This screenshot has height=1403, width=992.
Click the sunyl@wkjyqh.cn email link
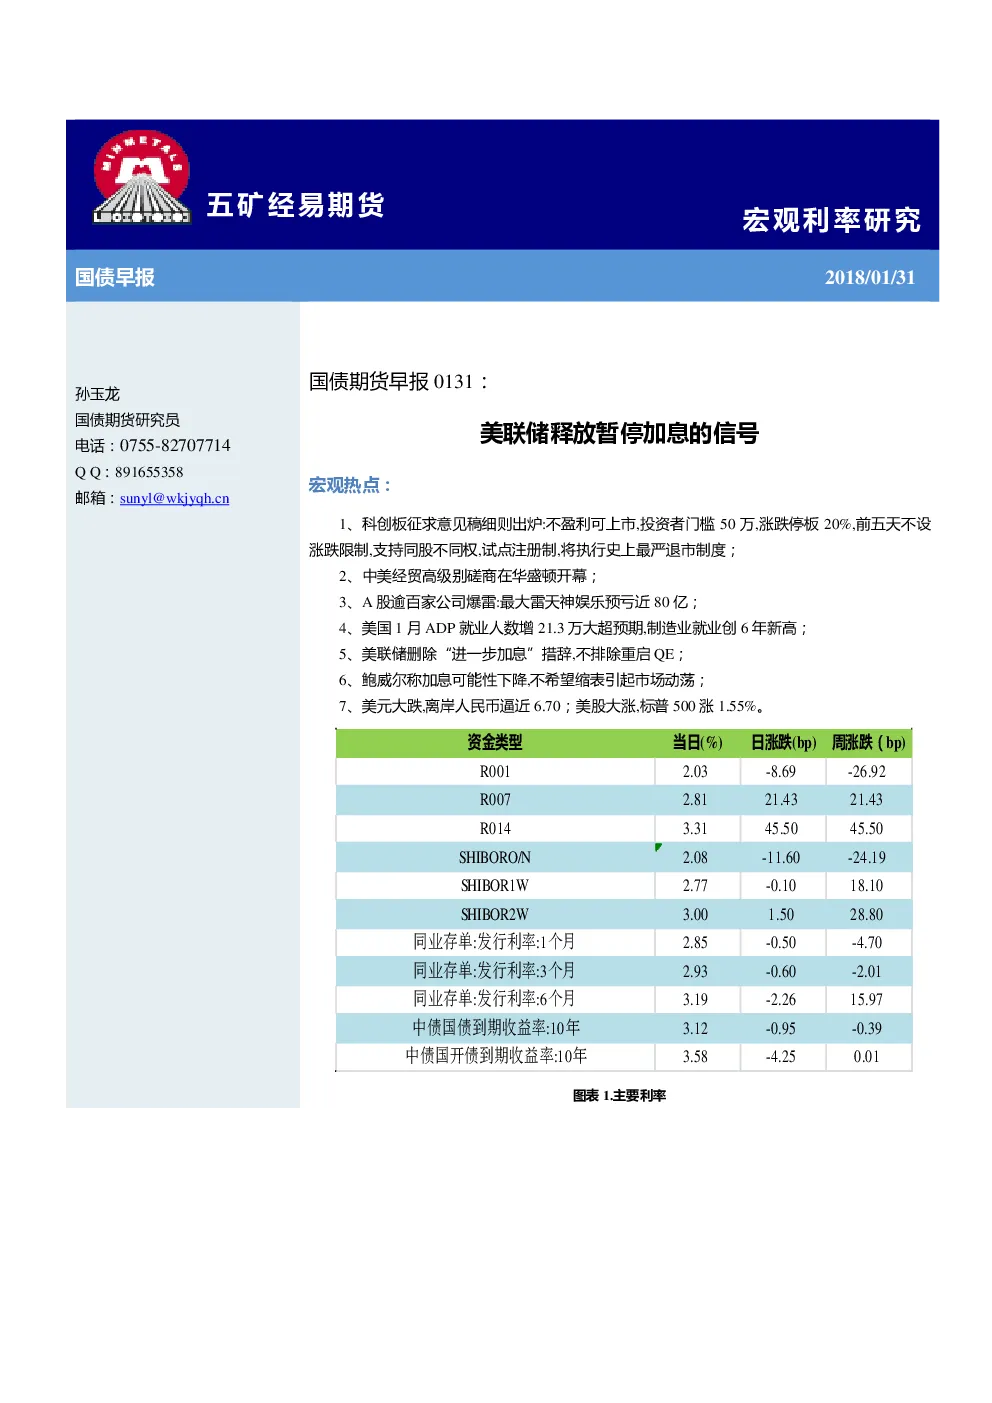coord(174,498)
